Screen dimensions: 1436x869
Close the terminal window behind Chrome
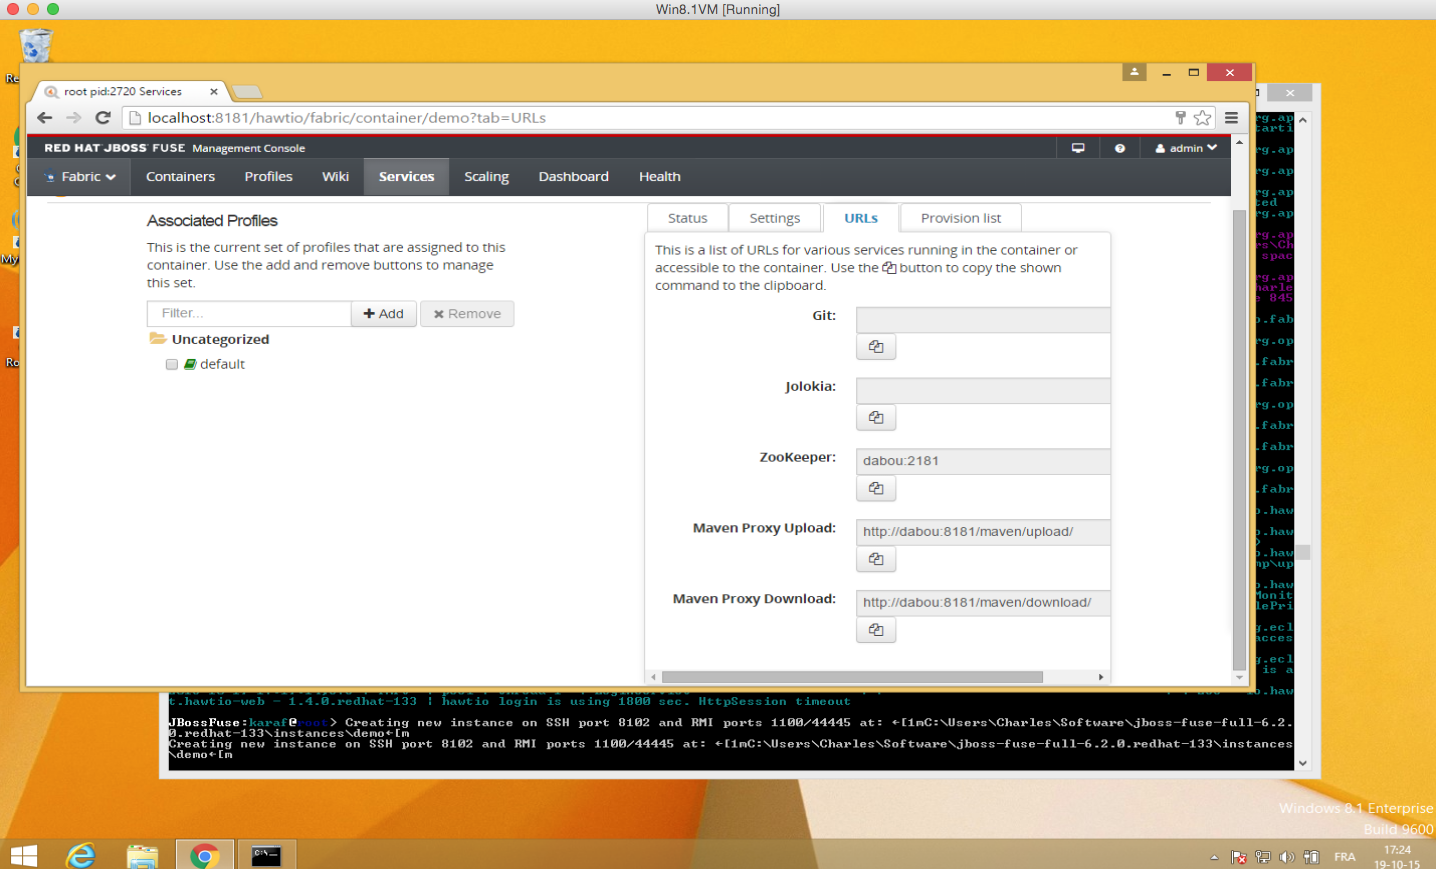[1290, 93]
